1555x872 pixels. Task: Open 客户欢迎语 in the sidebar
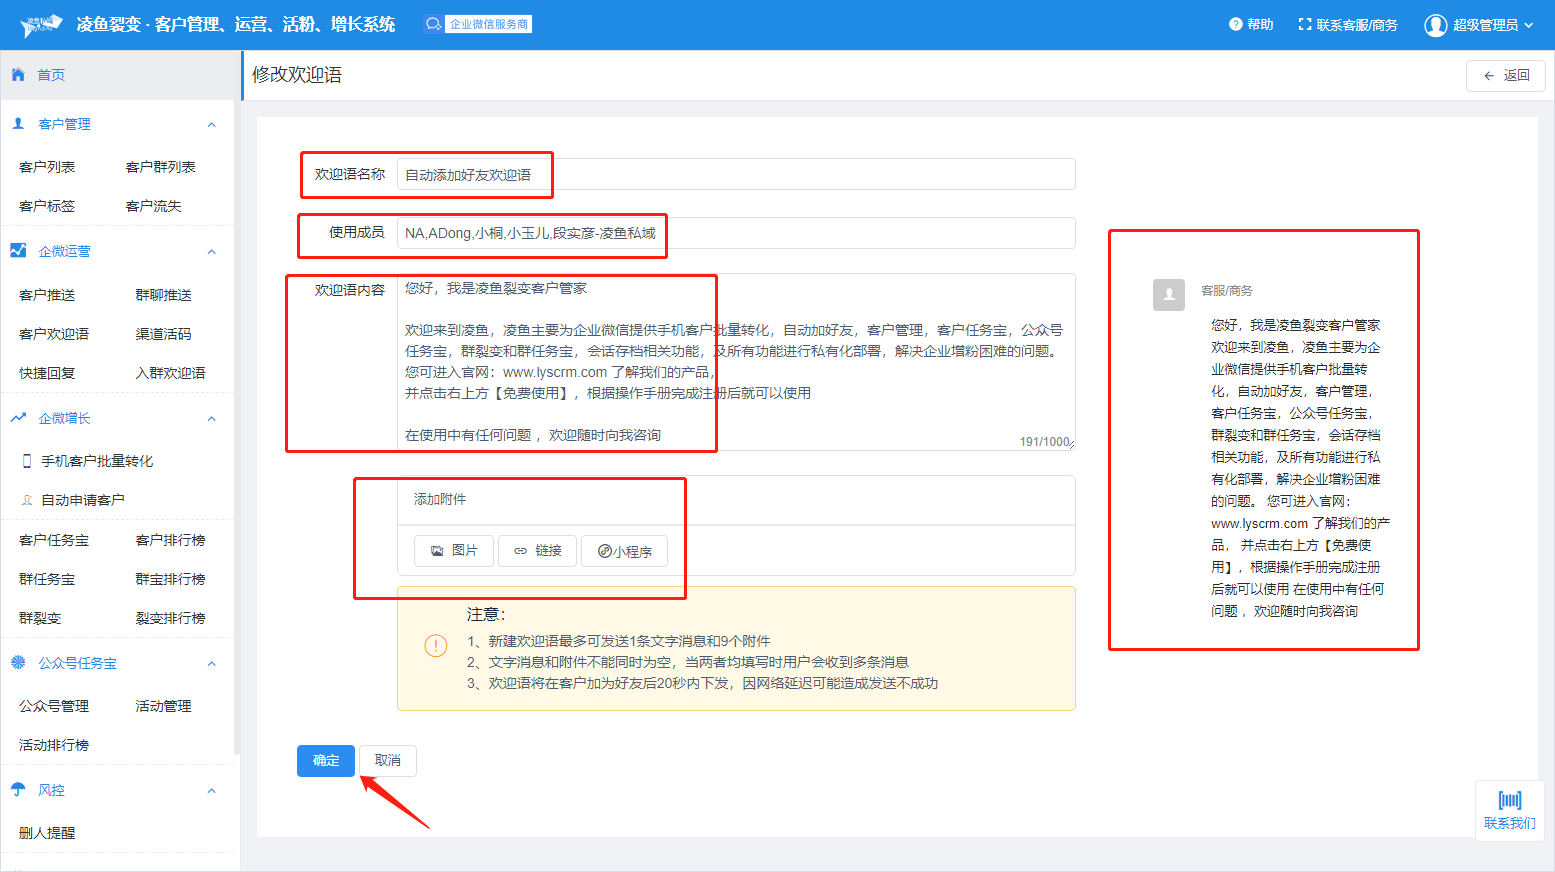[x=54, y=334]
